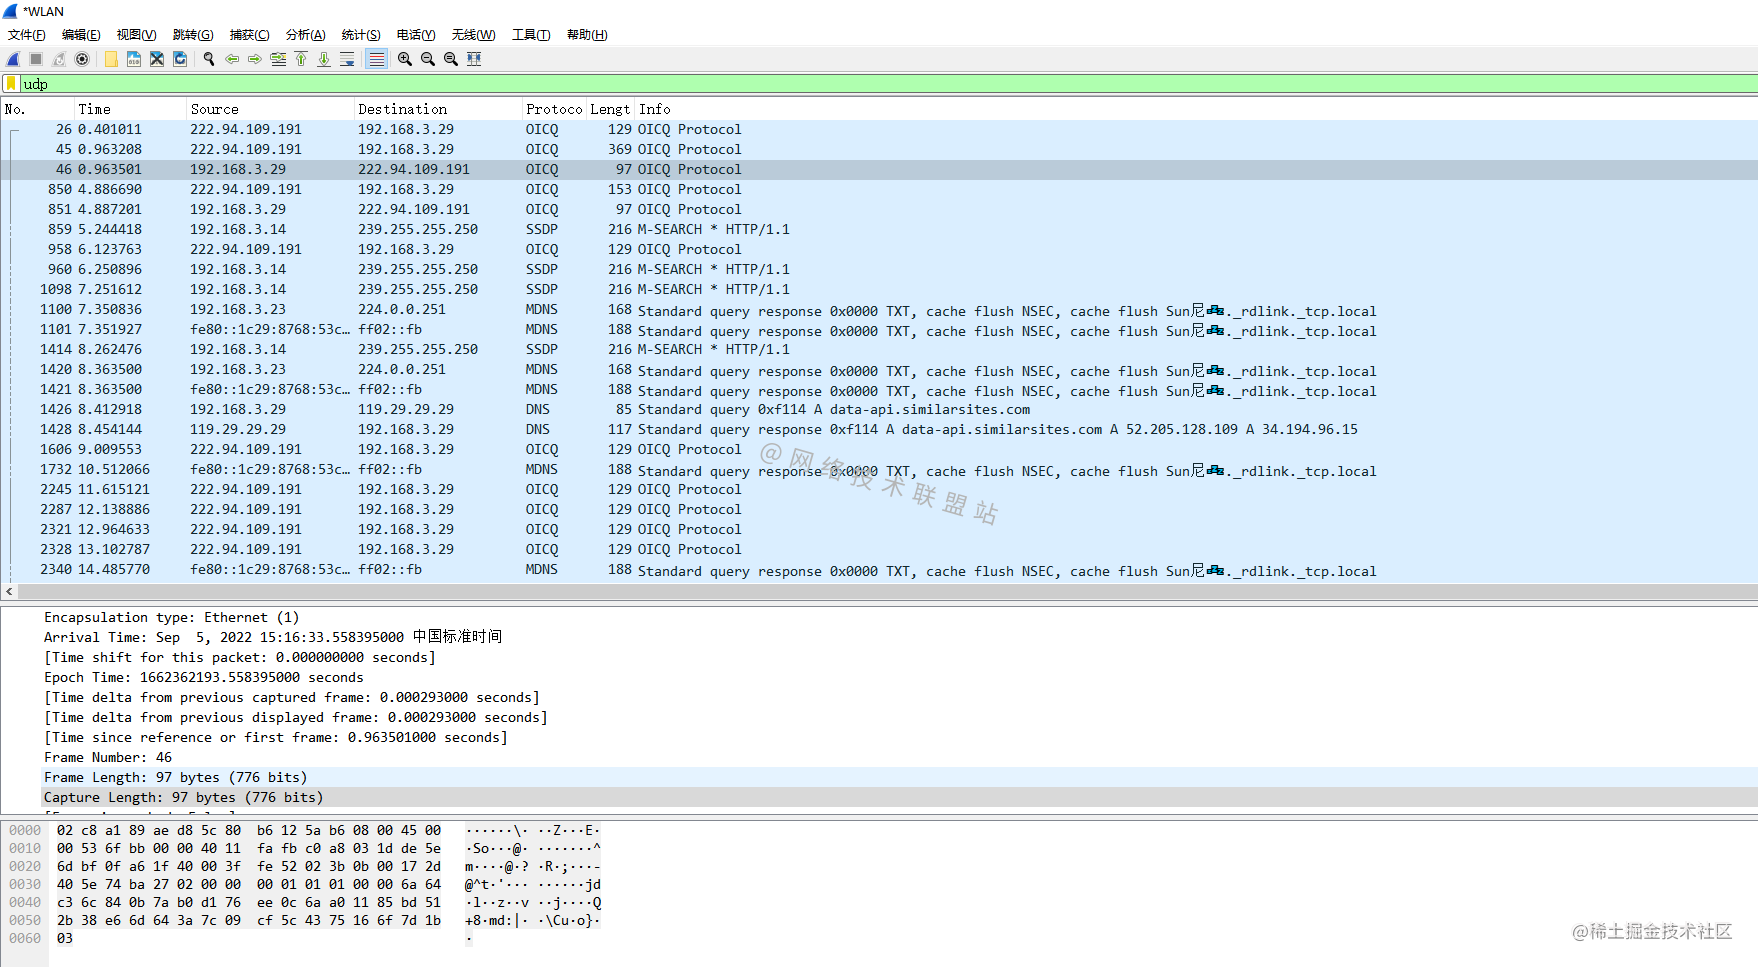
Task: Zoom in on the packet list
Action: pyautogui.click(x=404, y=59)
